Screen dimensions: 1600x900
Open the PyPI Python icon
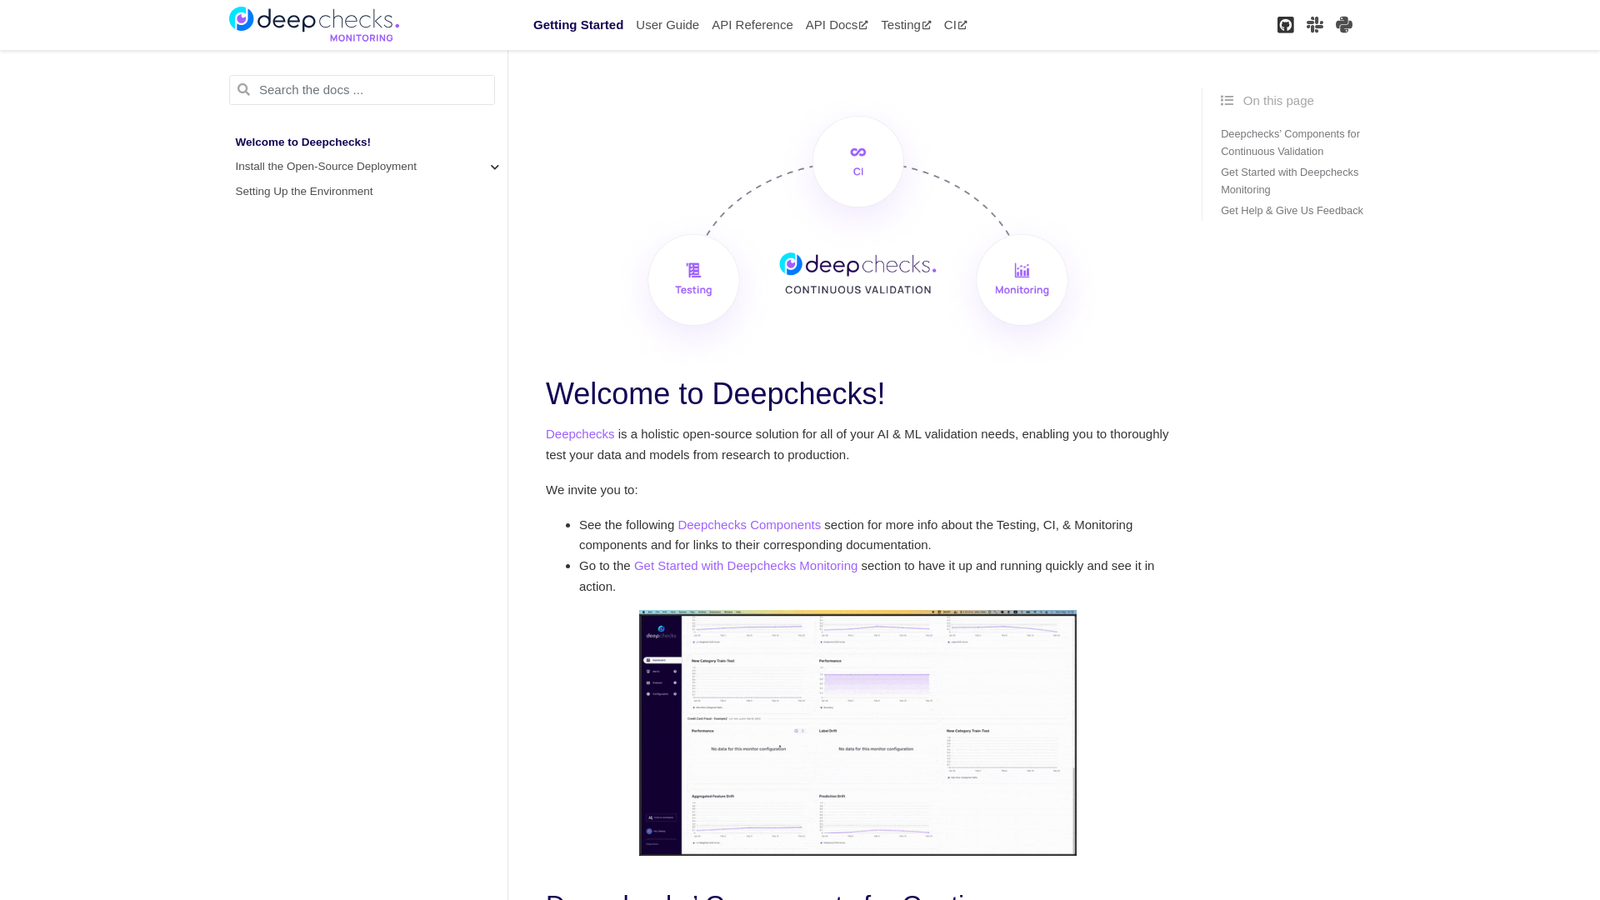[1344, 25]
